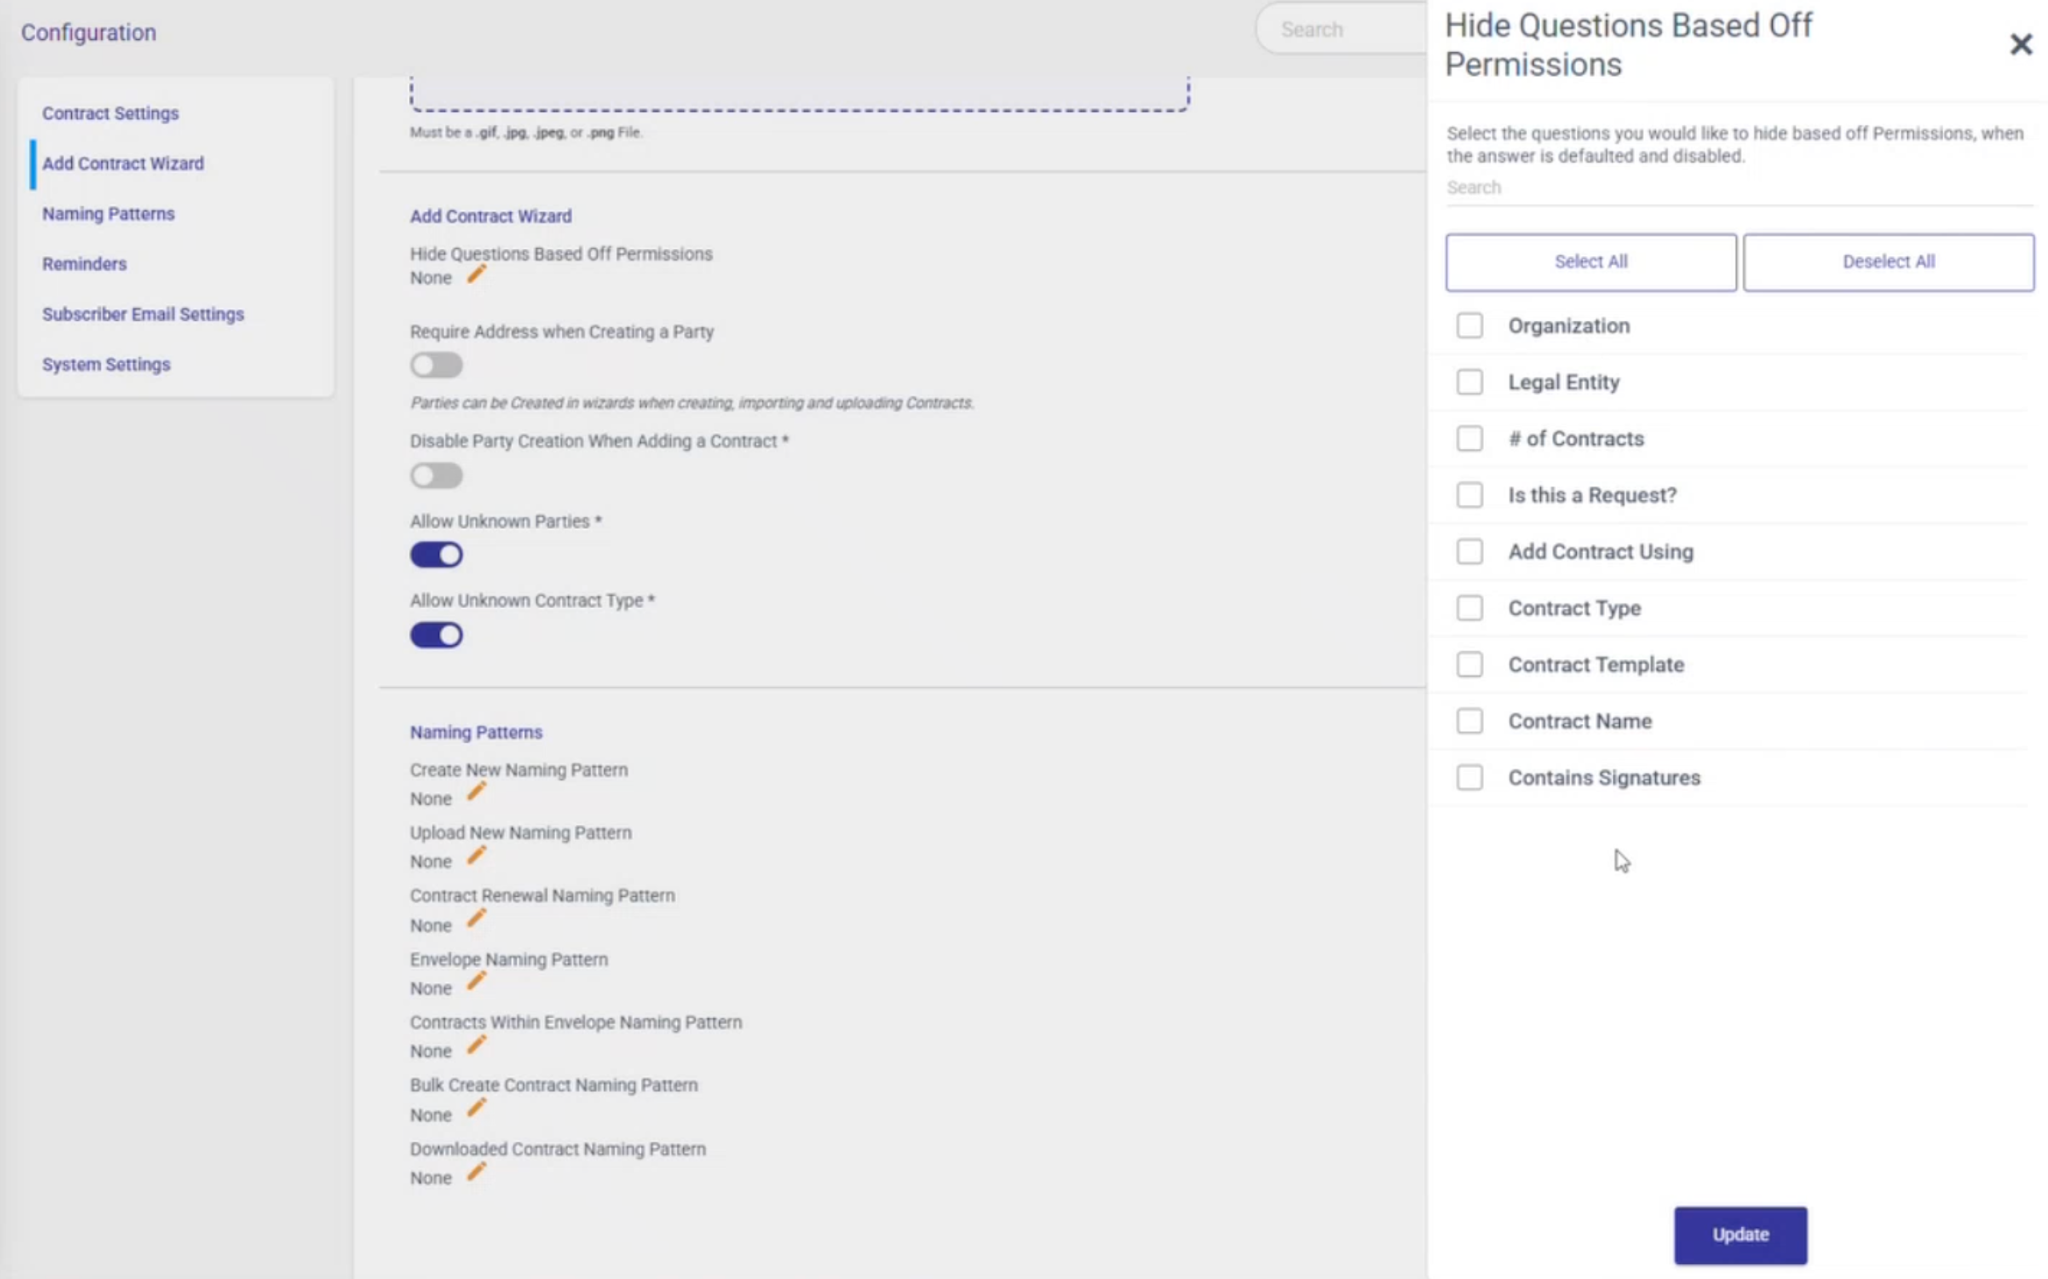Click the Deselect All button
2048x1279 pixels.
point(1888,262)
